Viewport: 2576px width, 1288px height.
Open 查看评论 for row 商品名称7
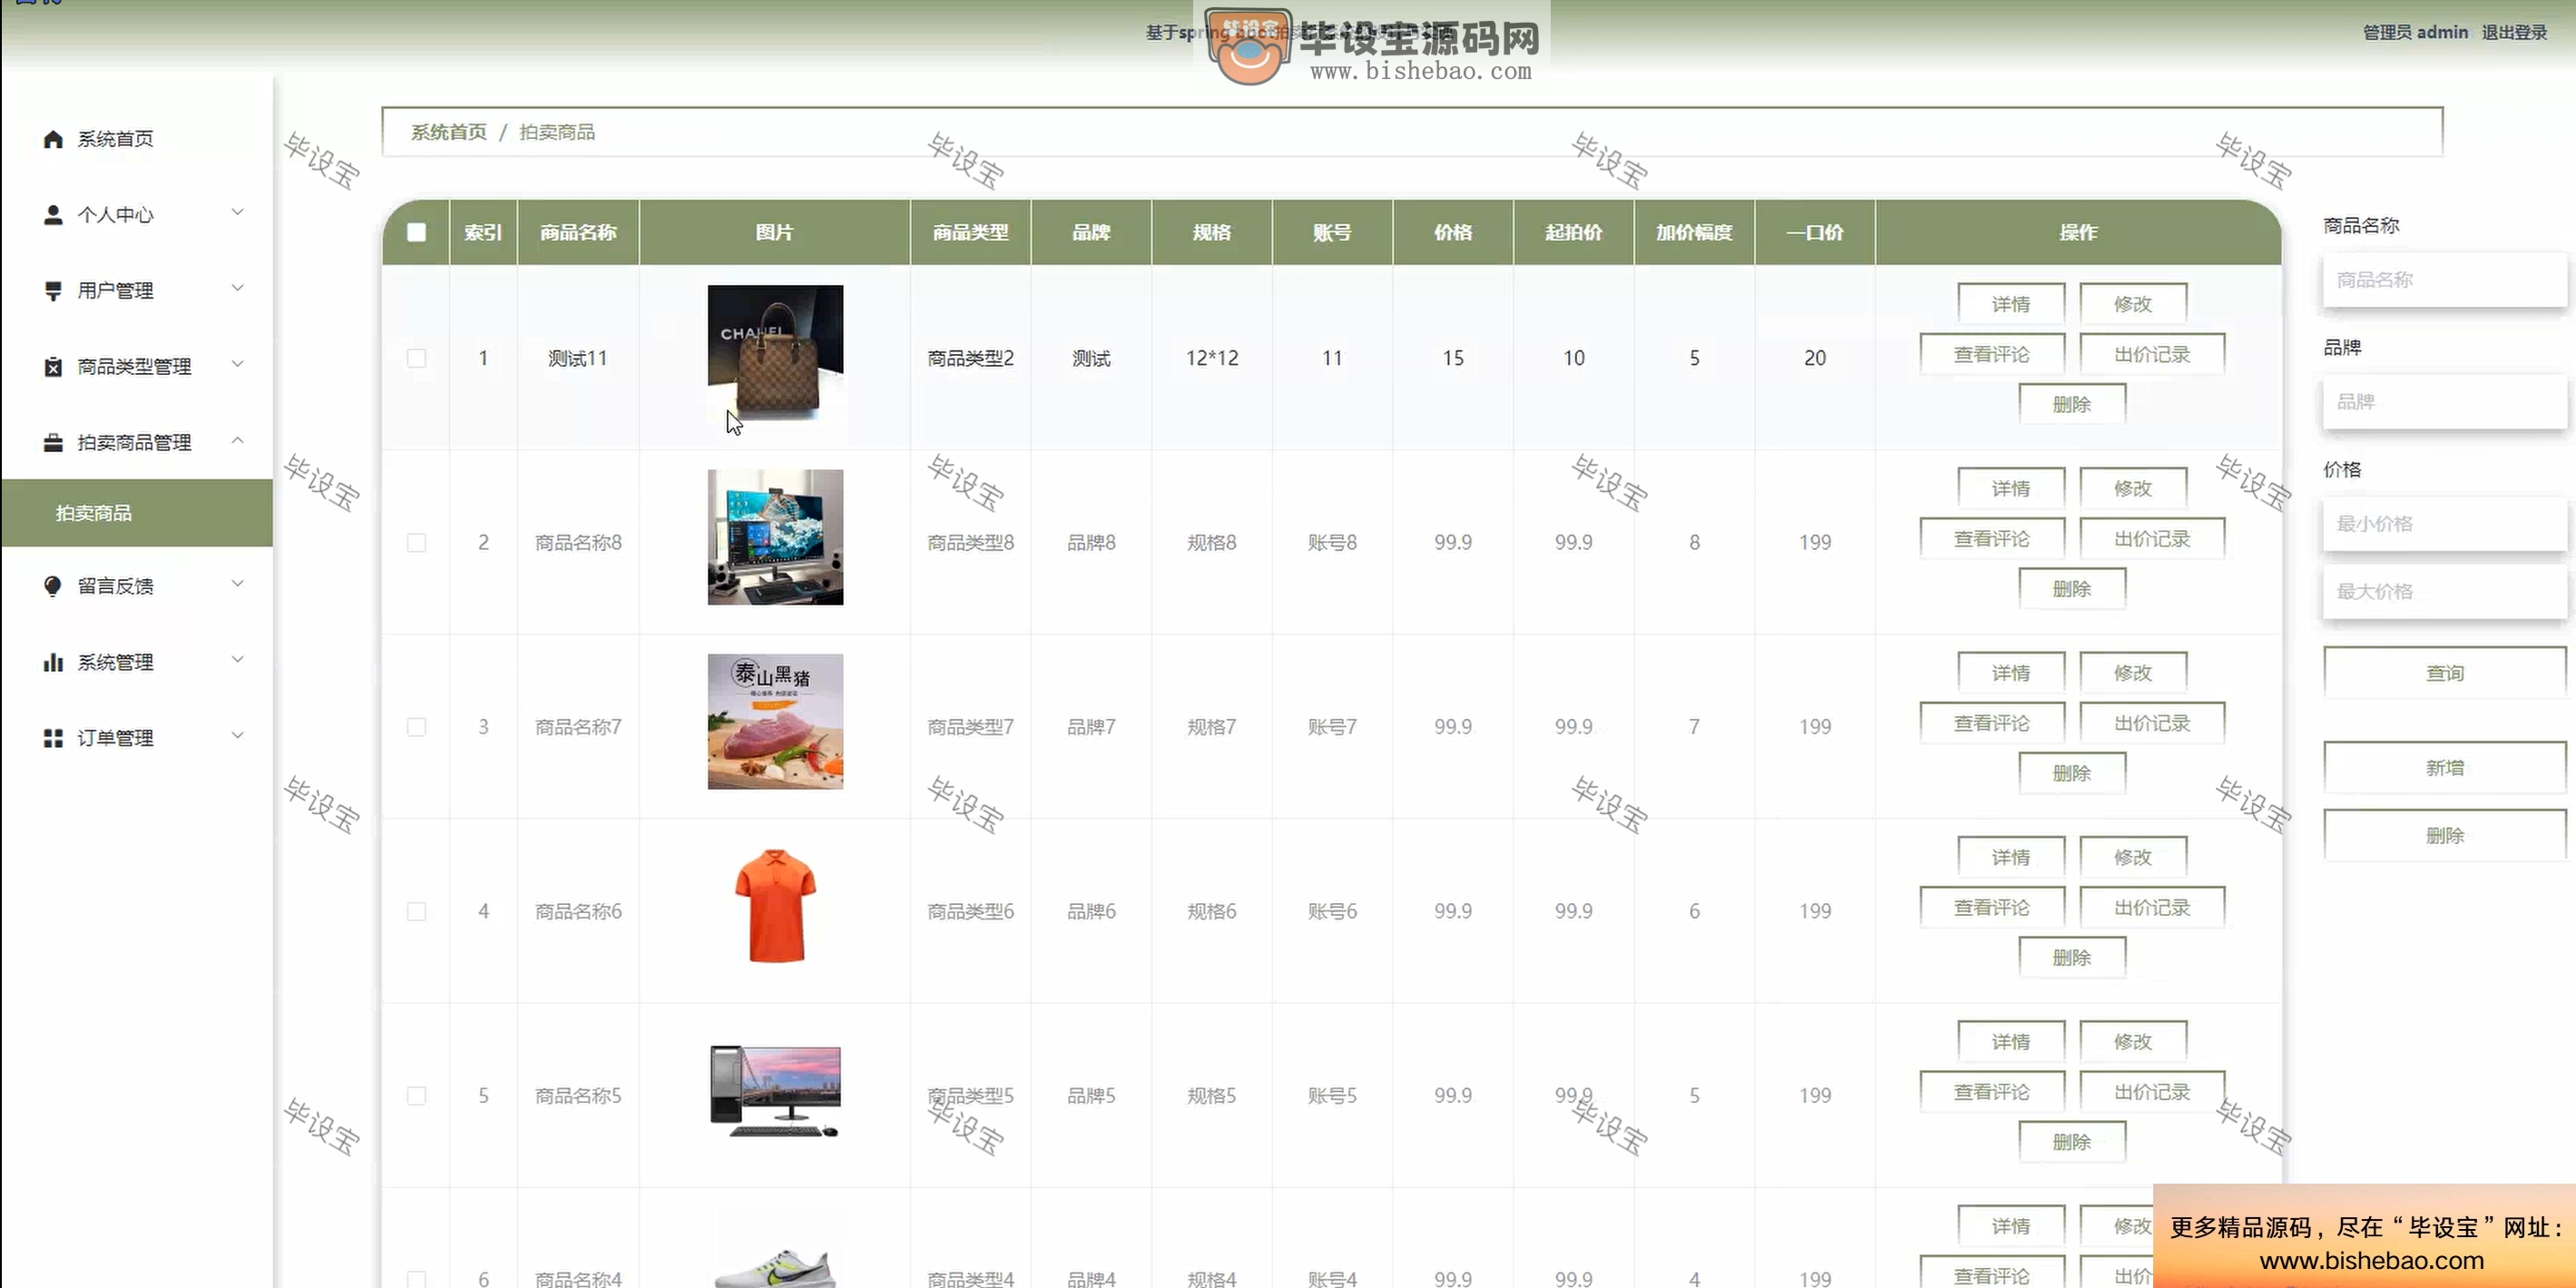point(1991,723)
